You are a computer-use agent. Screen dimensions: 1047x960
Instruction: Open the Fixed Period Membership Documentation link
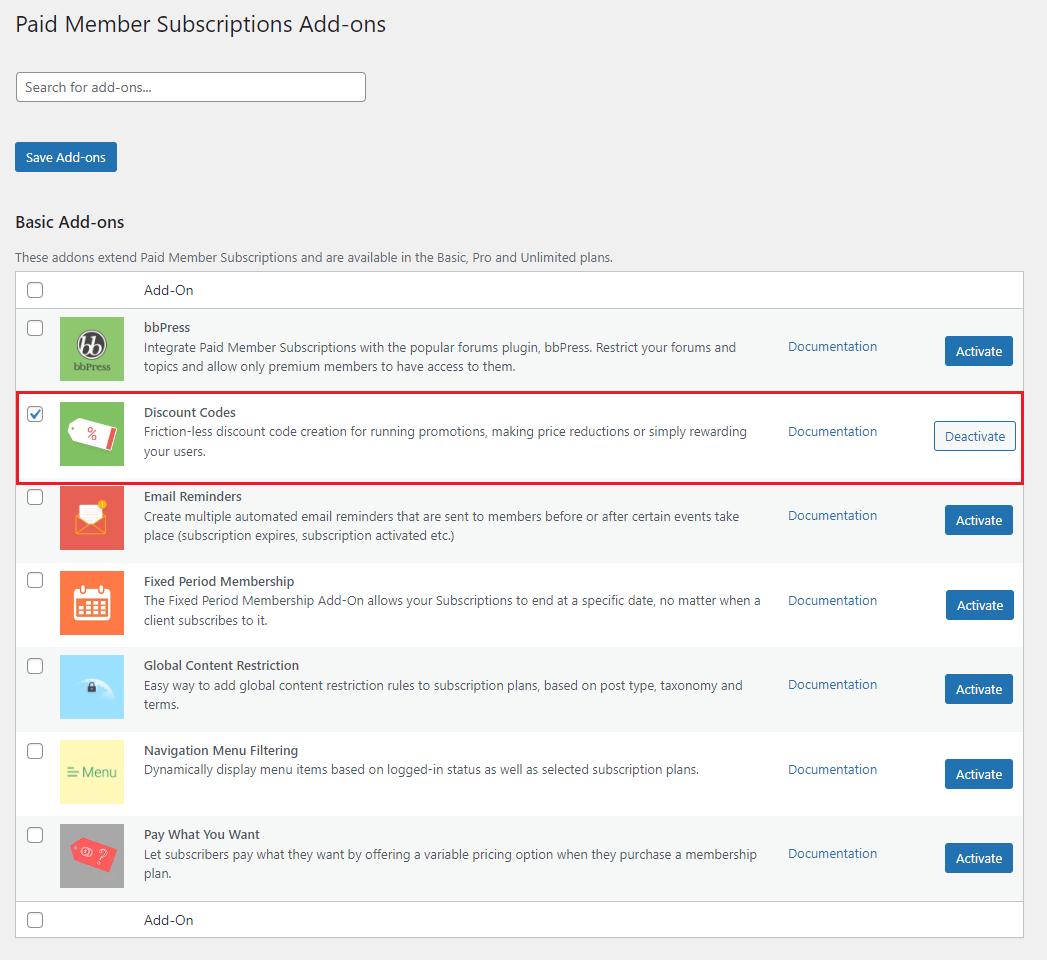pyautogui.click(x=832, y=600)
